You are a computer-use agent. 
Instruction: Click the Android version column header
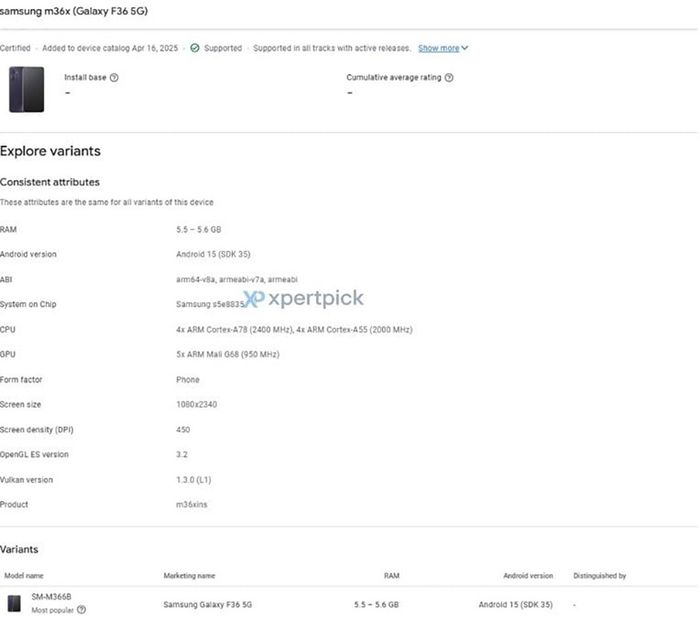click(x=528, y=576)
